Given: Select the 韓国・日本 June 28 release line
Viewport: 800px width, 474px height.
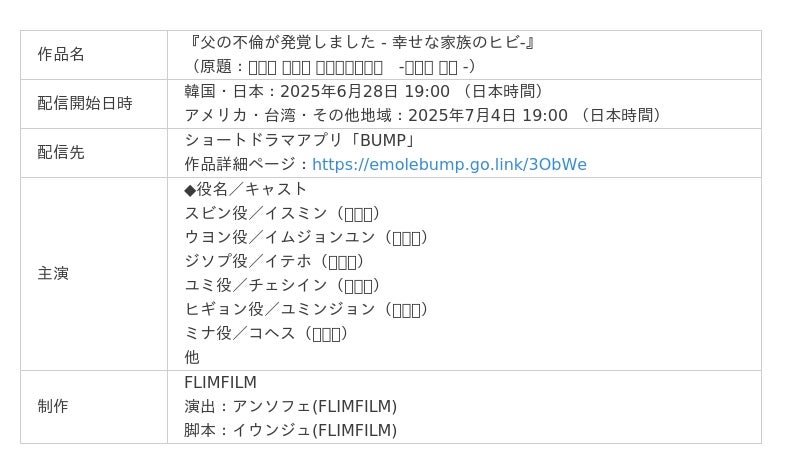Looking at the screenshot, I should [364, 92].
